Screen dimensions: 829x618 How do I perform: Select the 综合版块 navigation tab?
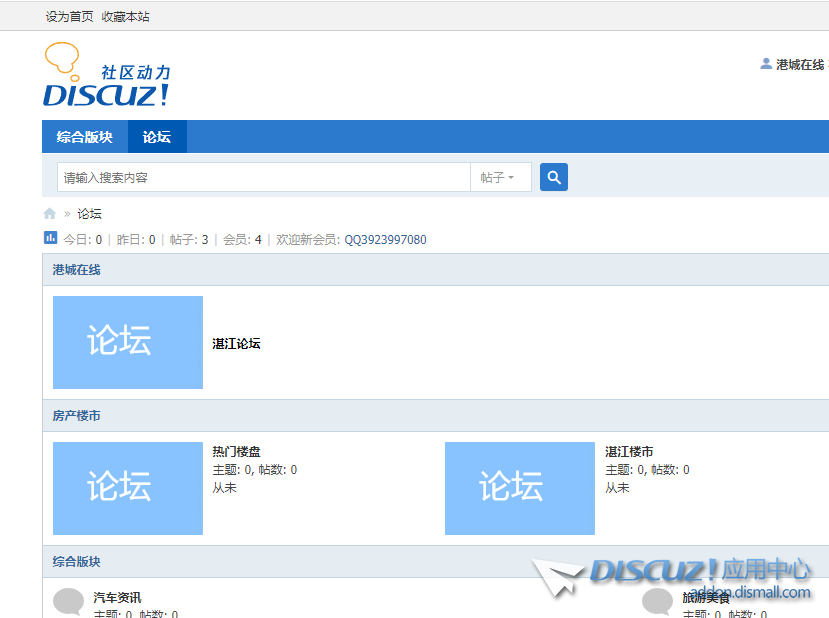point(85,137)
